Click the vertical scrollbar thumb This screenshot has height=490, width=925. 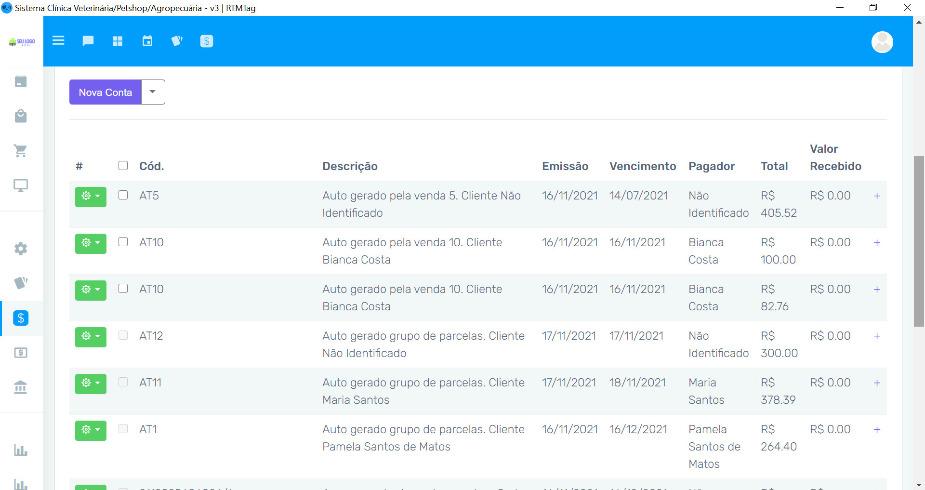pos(919,241)
